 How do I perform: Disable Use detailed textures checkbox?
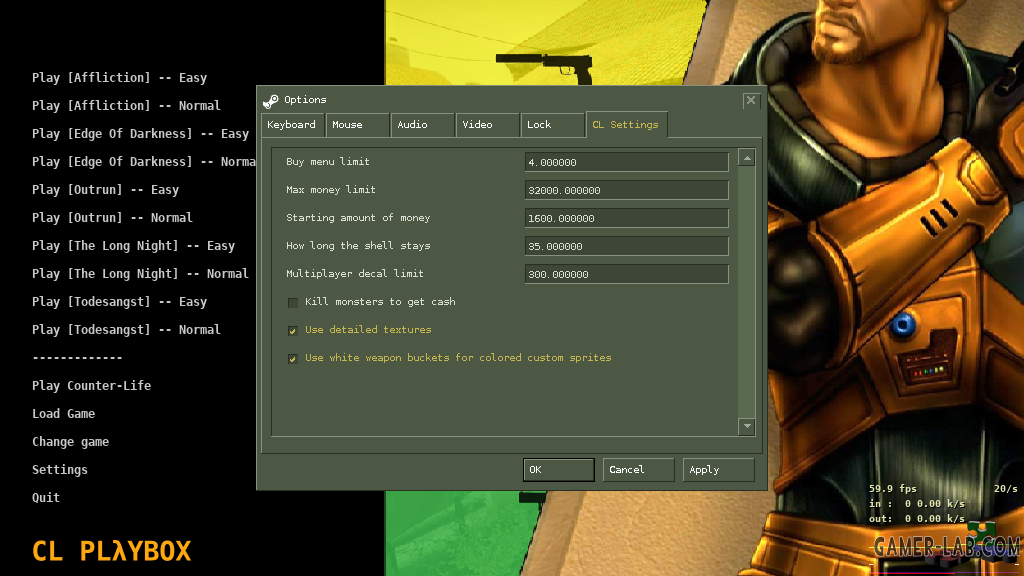click(x=293, y=330)
